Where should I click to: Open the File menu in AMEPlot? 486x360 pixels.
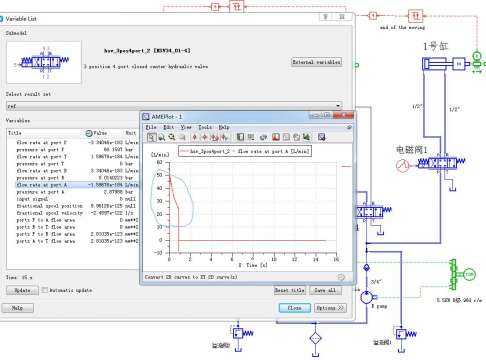(151, 127)
